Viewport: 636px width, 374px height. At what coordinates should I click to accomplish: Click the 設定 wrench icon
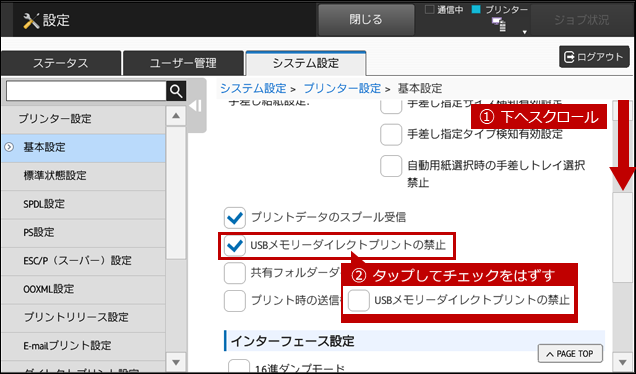click(31, 20)
